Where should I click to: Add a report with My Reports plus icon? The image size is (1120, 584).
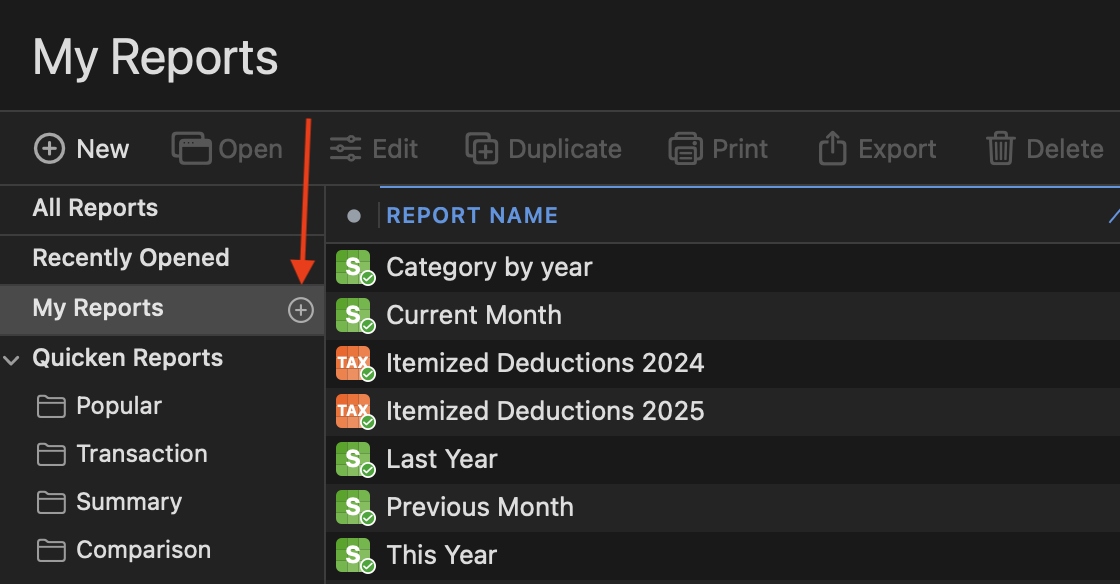click(x=301, y=310)
